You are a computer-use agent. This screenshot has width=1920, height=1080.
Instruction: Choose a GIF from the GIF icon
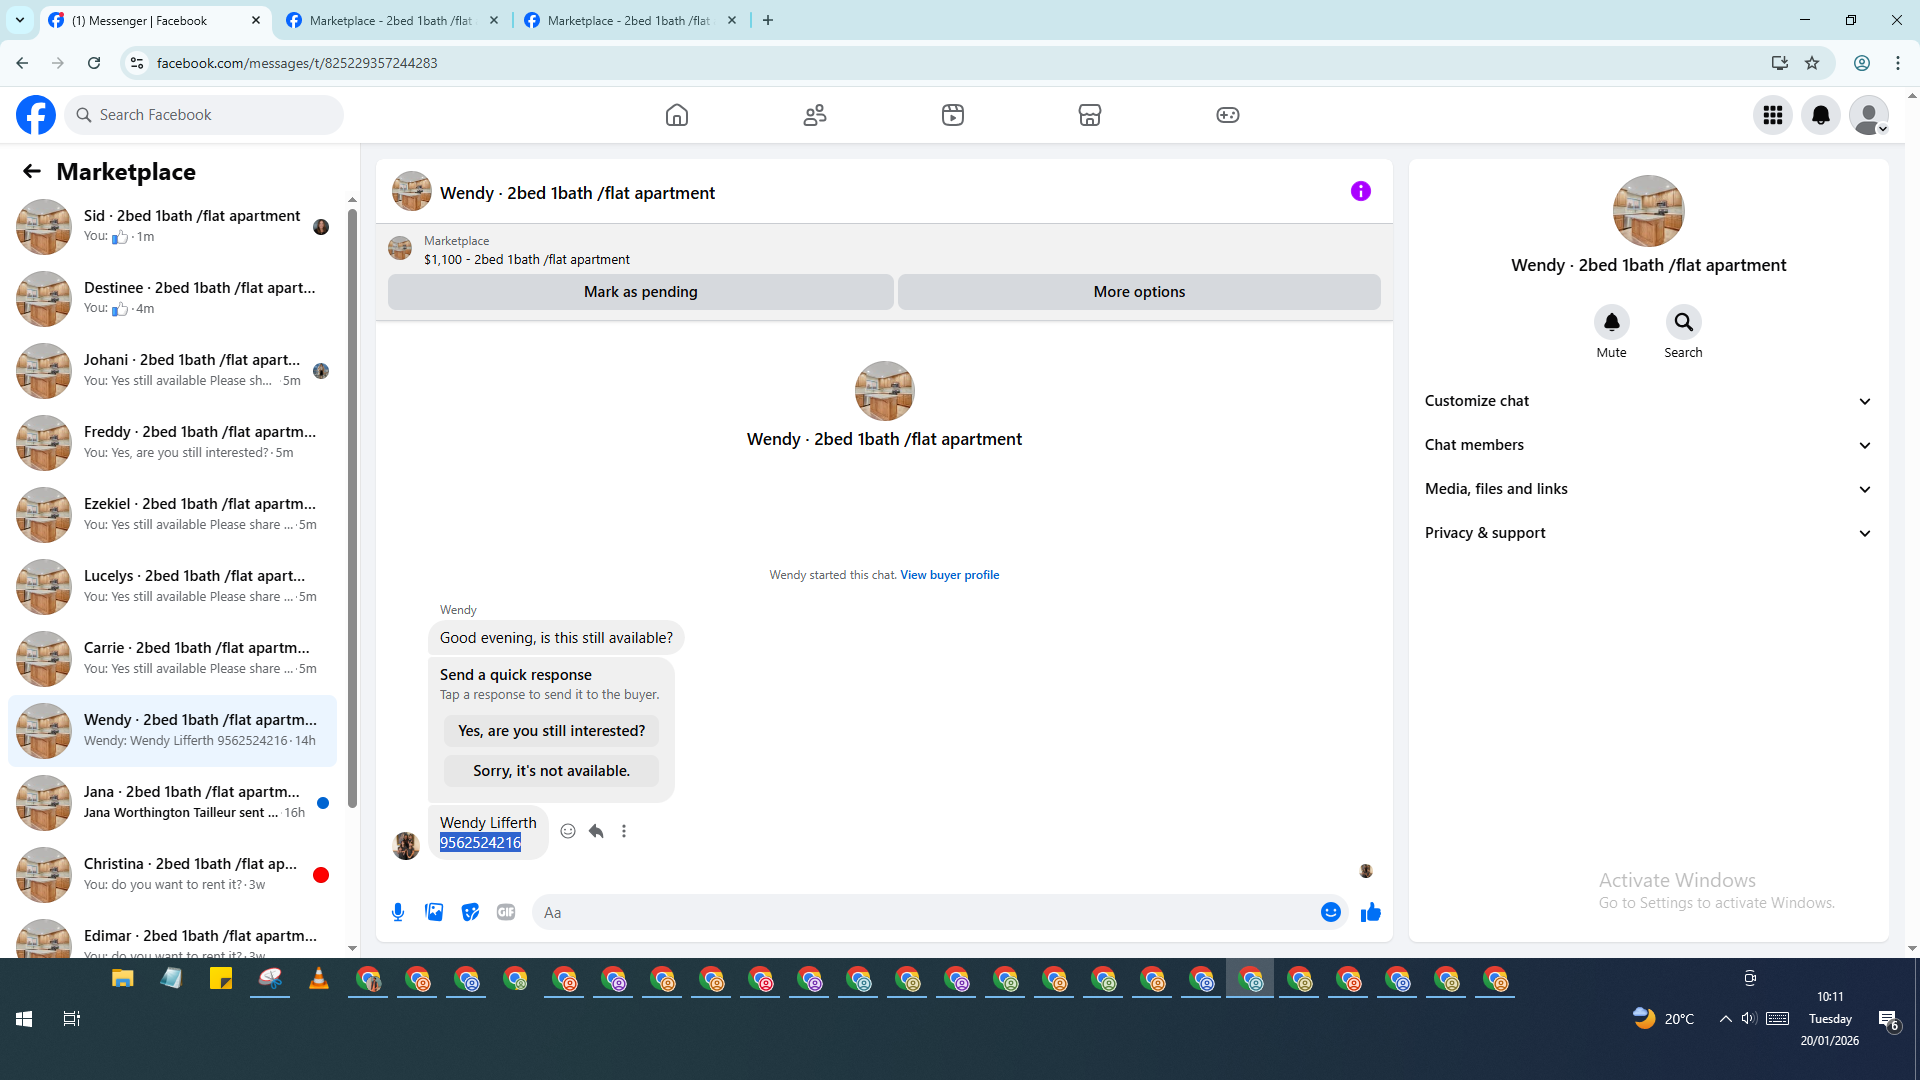(506, 912)
